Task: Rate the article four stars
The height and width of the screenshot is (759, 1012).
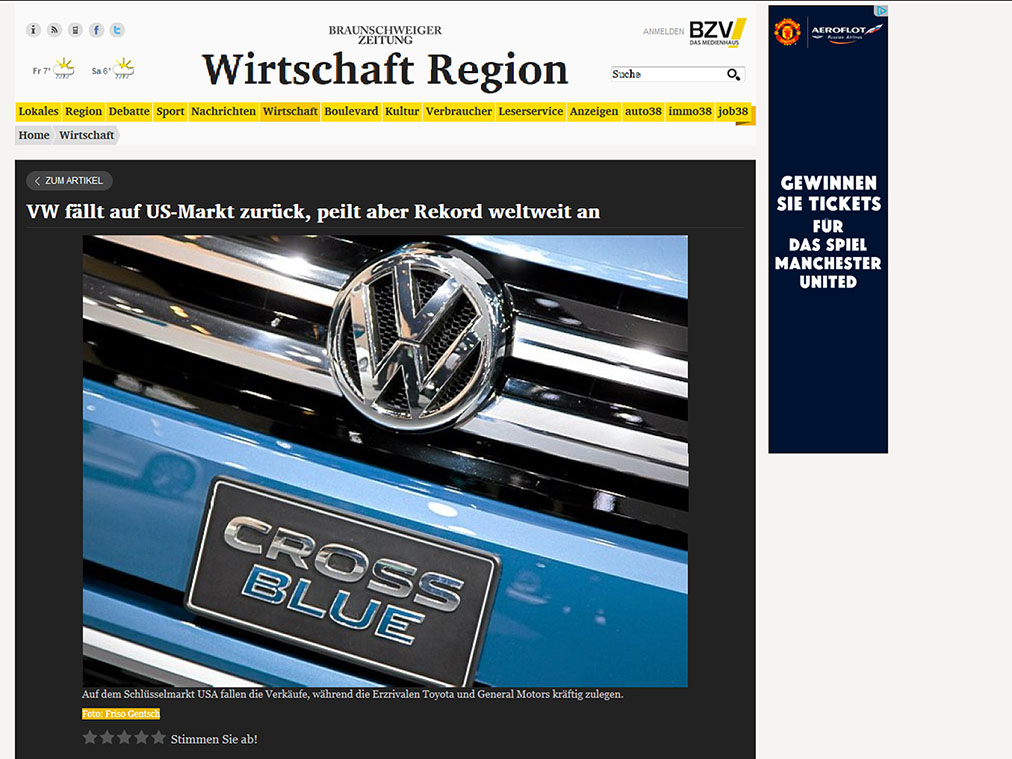Action: (141, 737)
